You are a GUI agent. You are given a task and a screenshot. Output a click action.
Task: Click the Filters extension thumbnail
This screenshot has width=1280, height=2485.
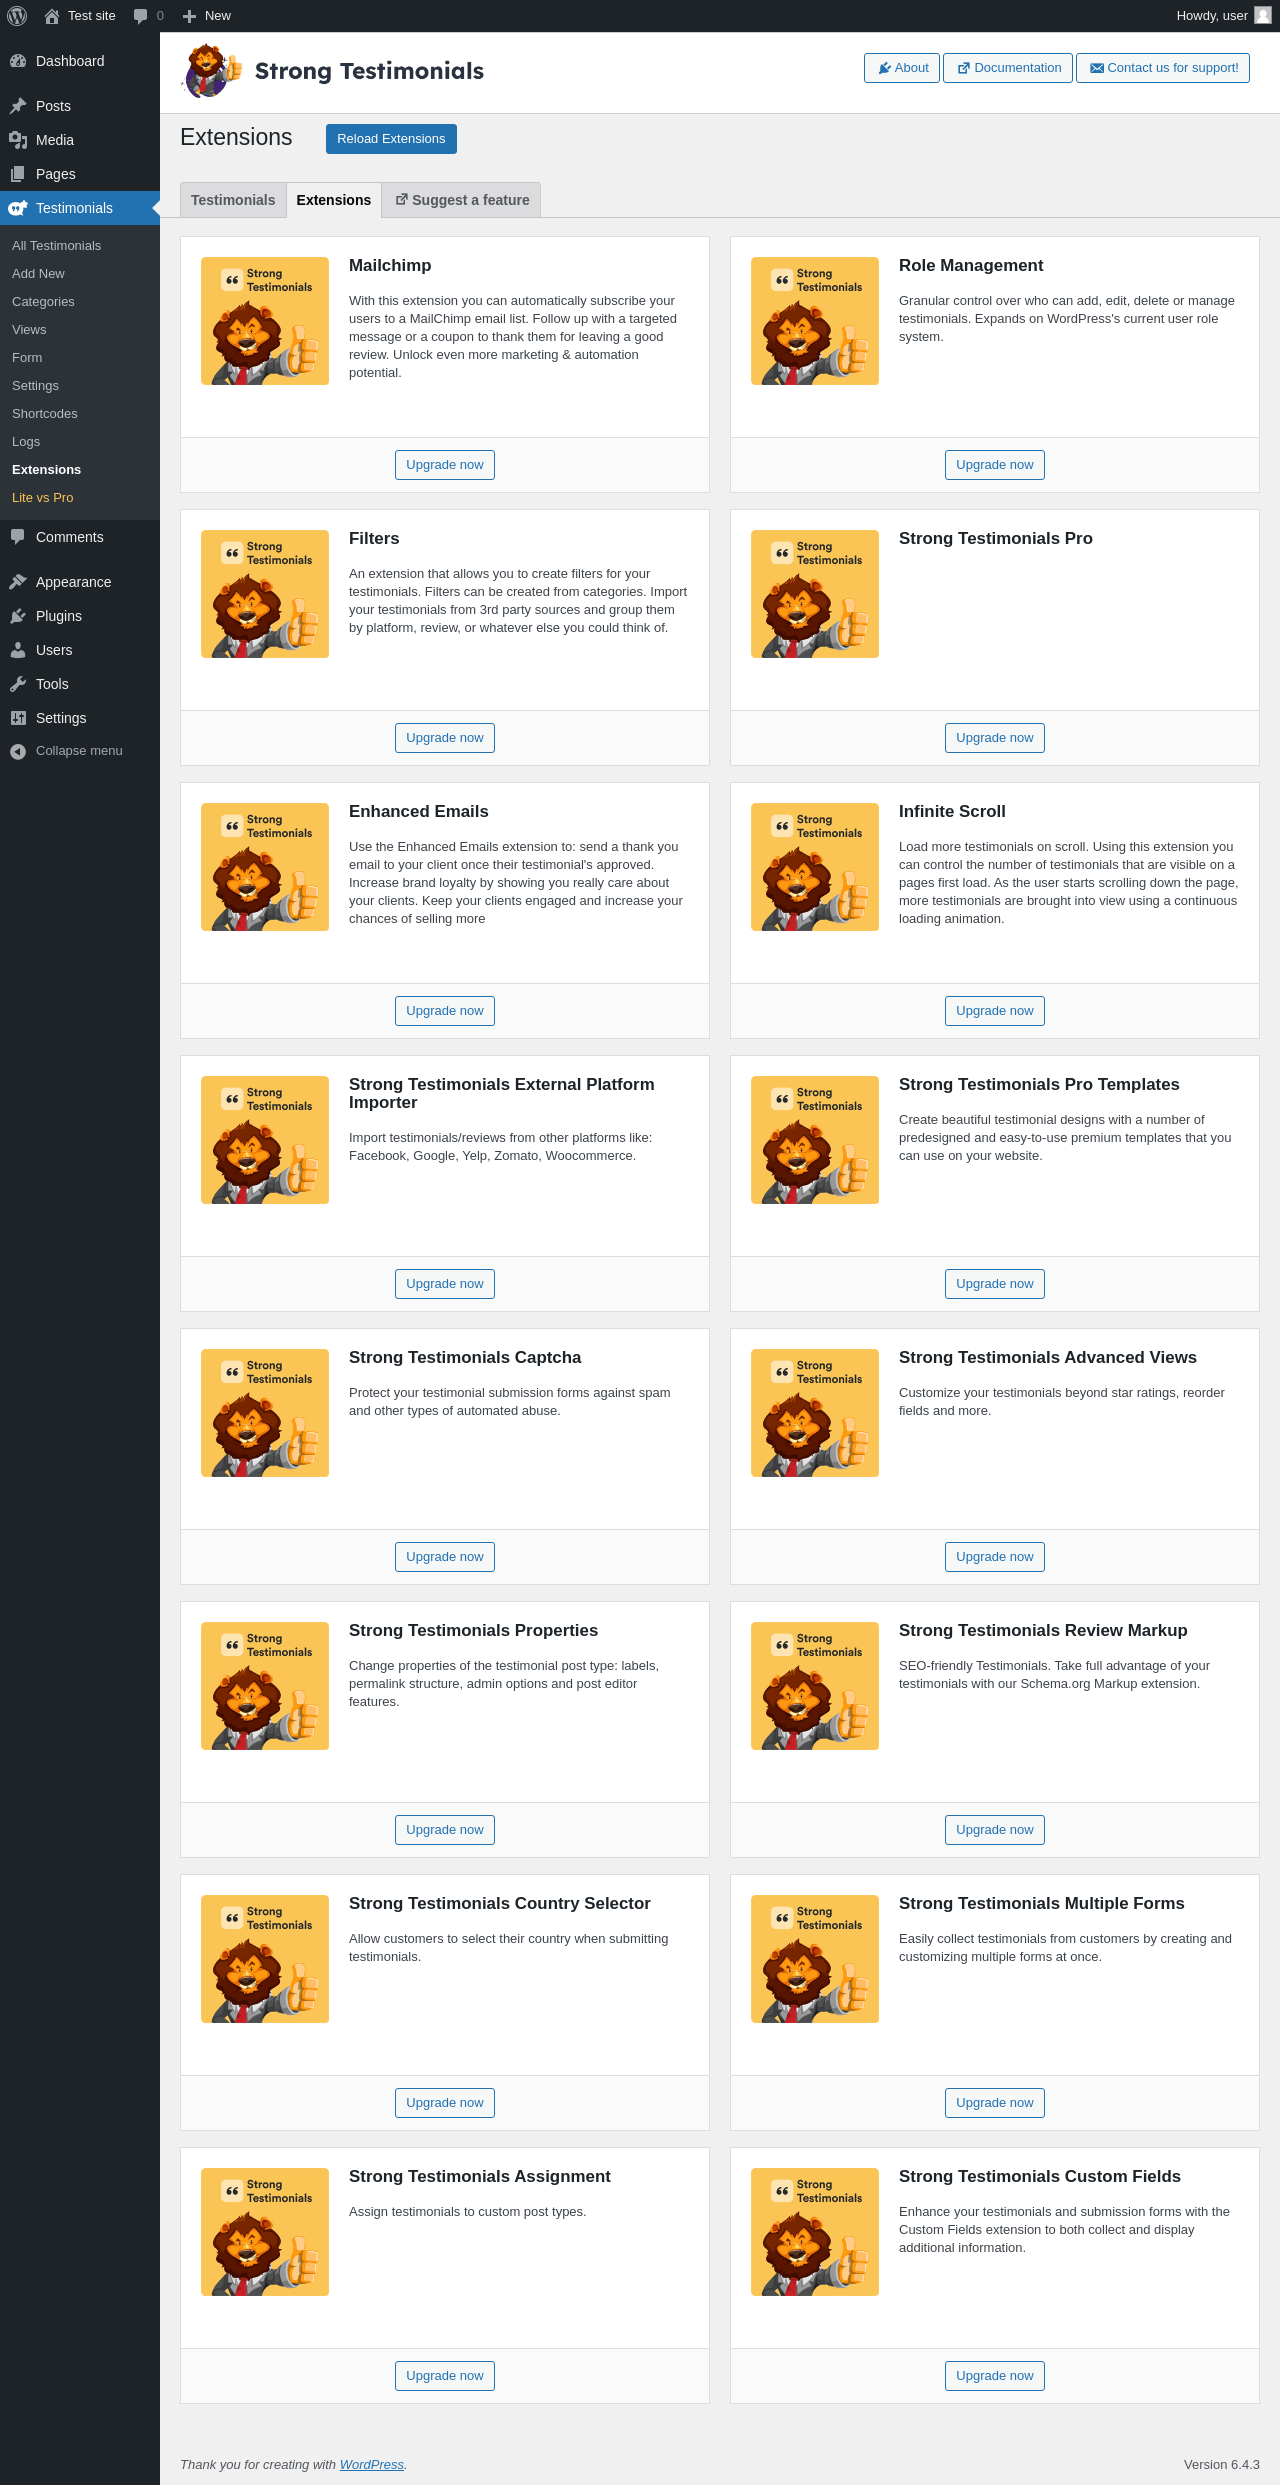point(265,594)
